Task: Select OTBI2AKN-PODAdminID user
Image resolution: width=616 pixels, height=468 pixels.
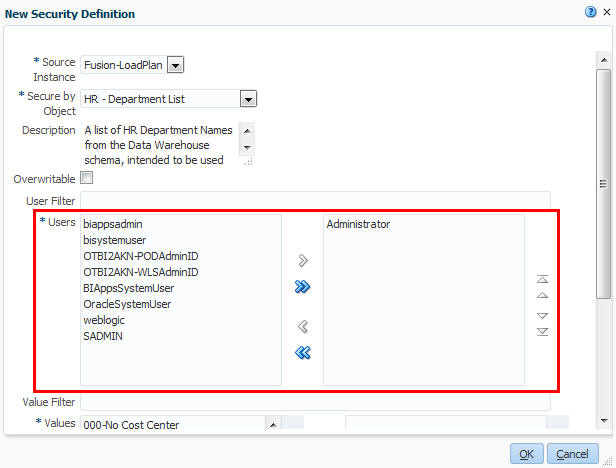Action: (x=141, y=256)
